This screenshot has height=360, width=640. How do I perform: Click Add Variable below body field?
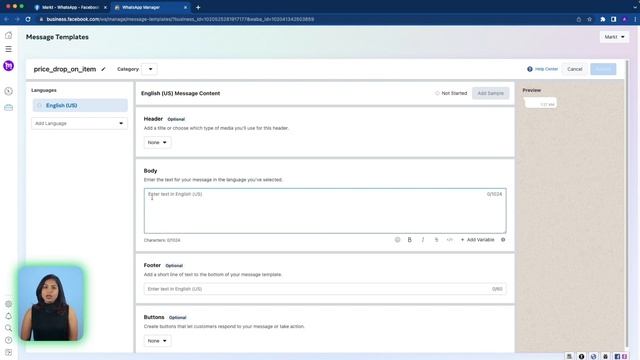click(478, 240)
